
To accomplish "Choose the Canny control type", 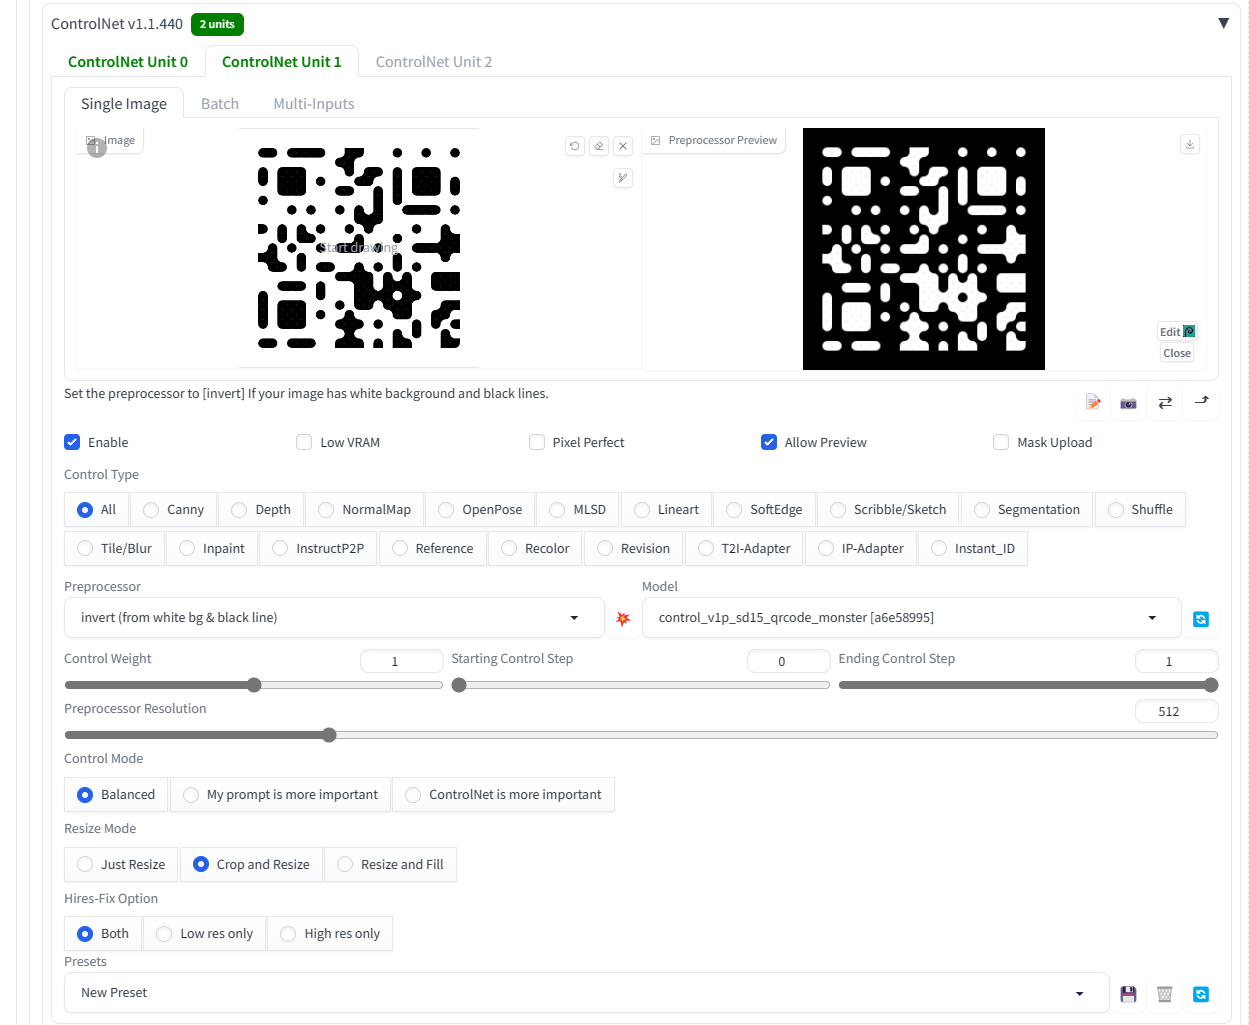I will (173, 510).
